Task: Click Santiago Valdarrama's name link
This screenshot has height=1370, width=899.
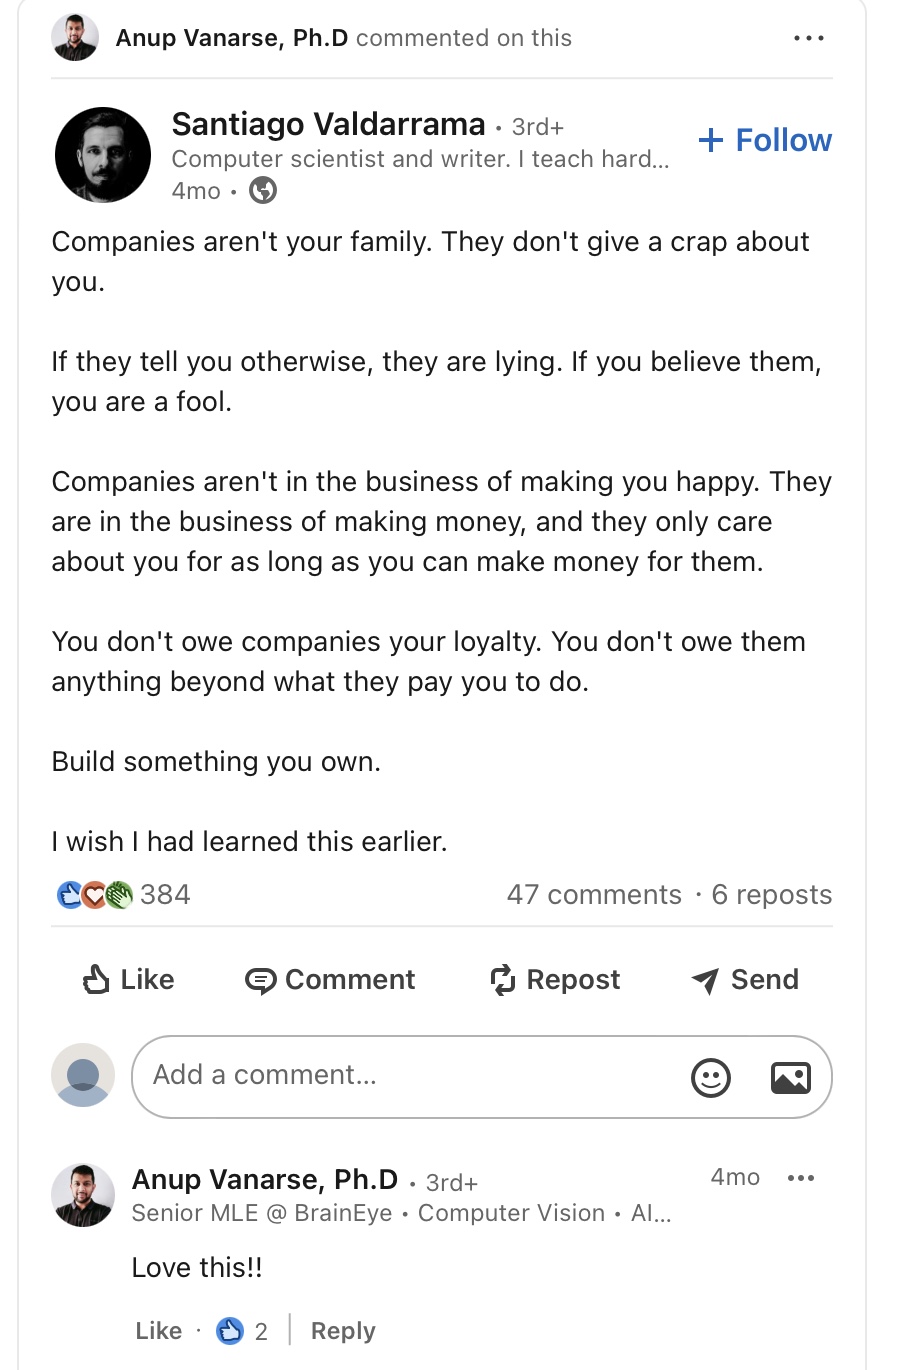Action: click(328, 124)
